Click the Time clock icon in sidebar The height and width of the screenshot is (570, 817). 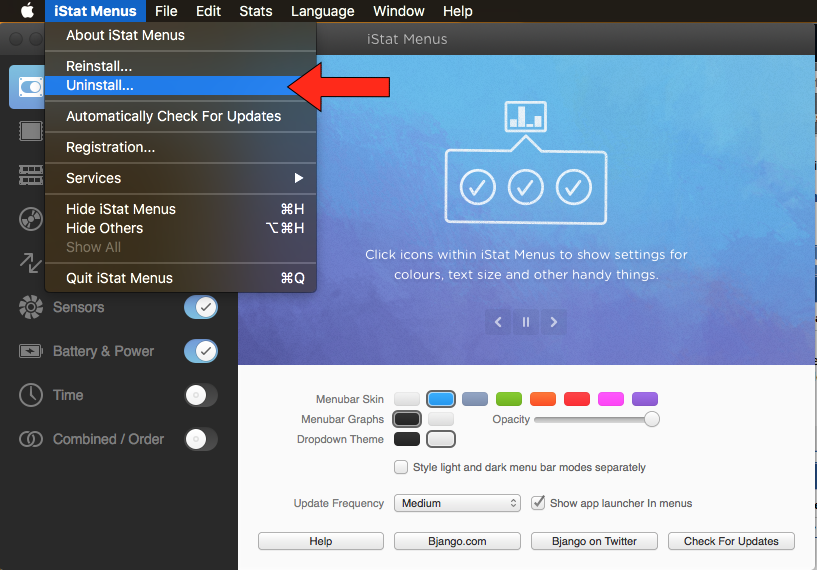click(31, 395)
